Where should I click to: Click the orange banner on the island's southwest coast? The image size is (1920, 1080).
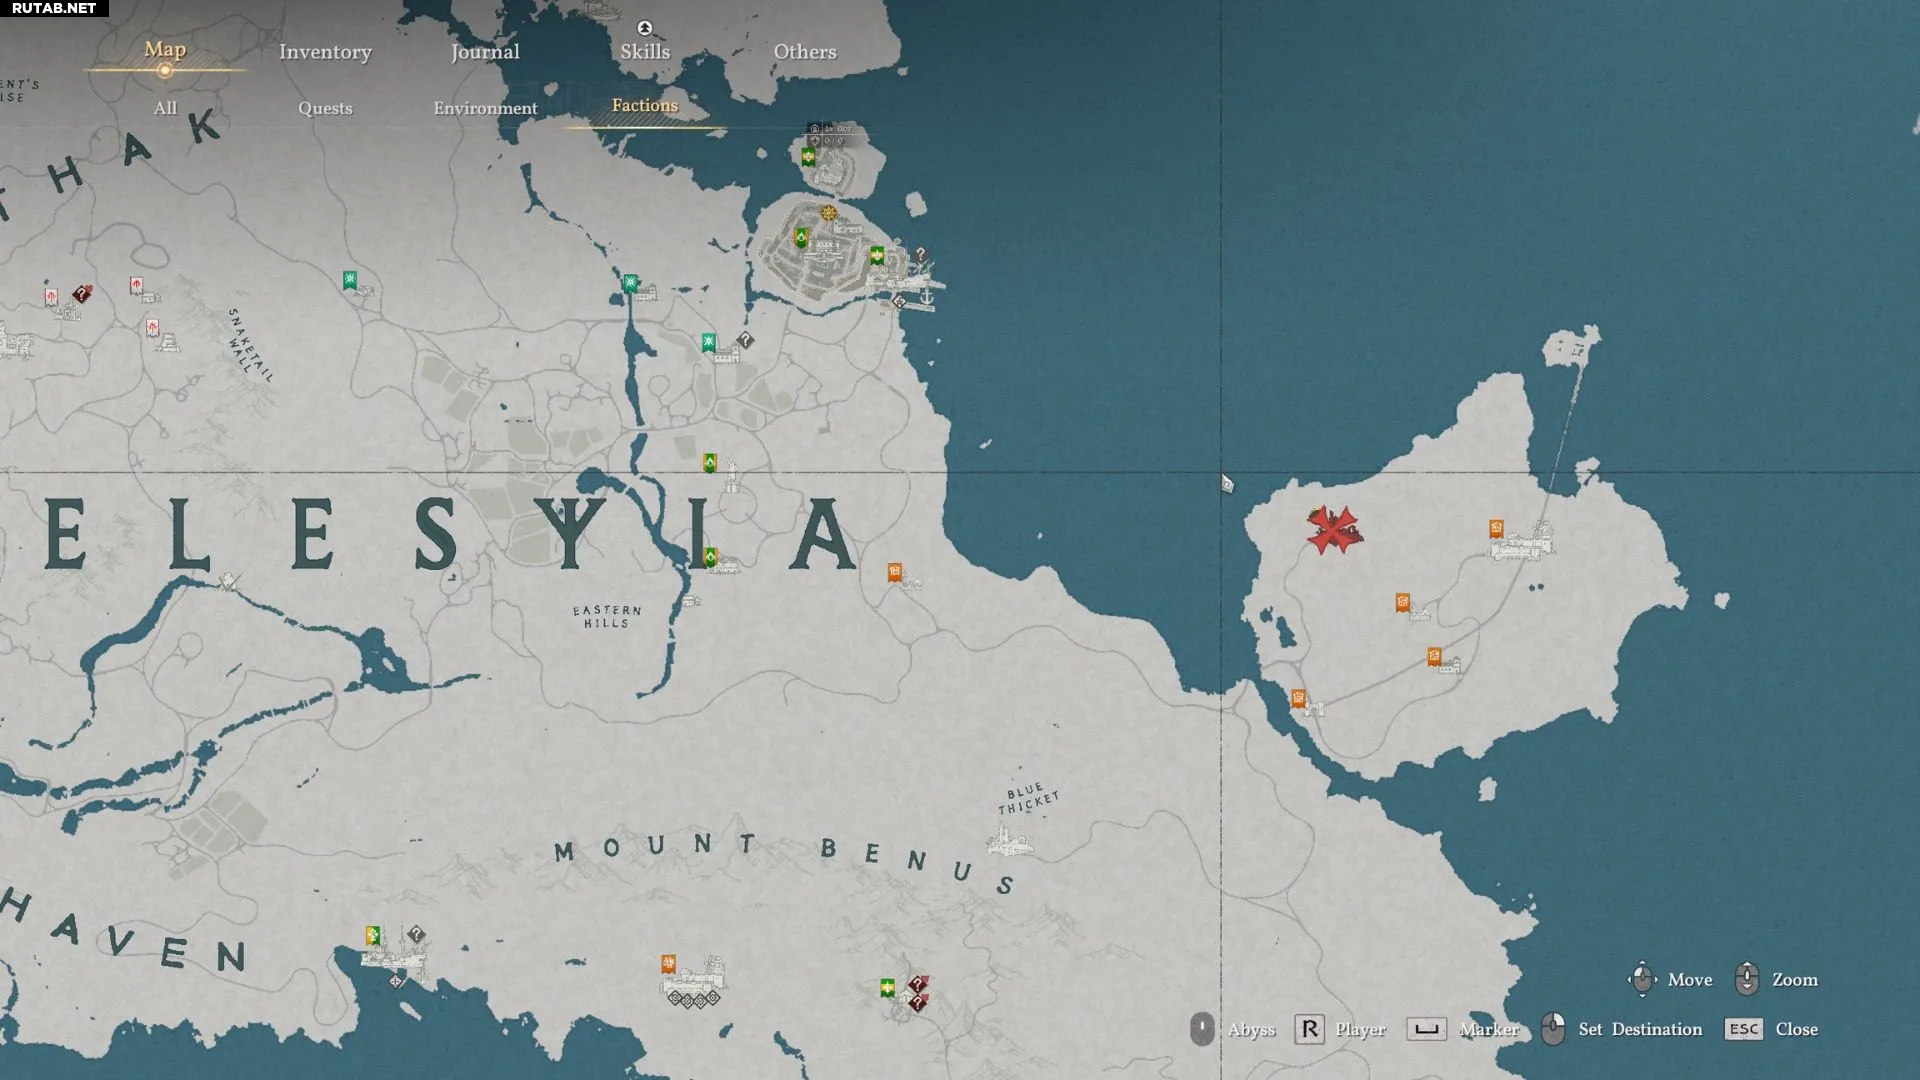[1298, 698]
